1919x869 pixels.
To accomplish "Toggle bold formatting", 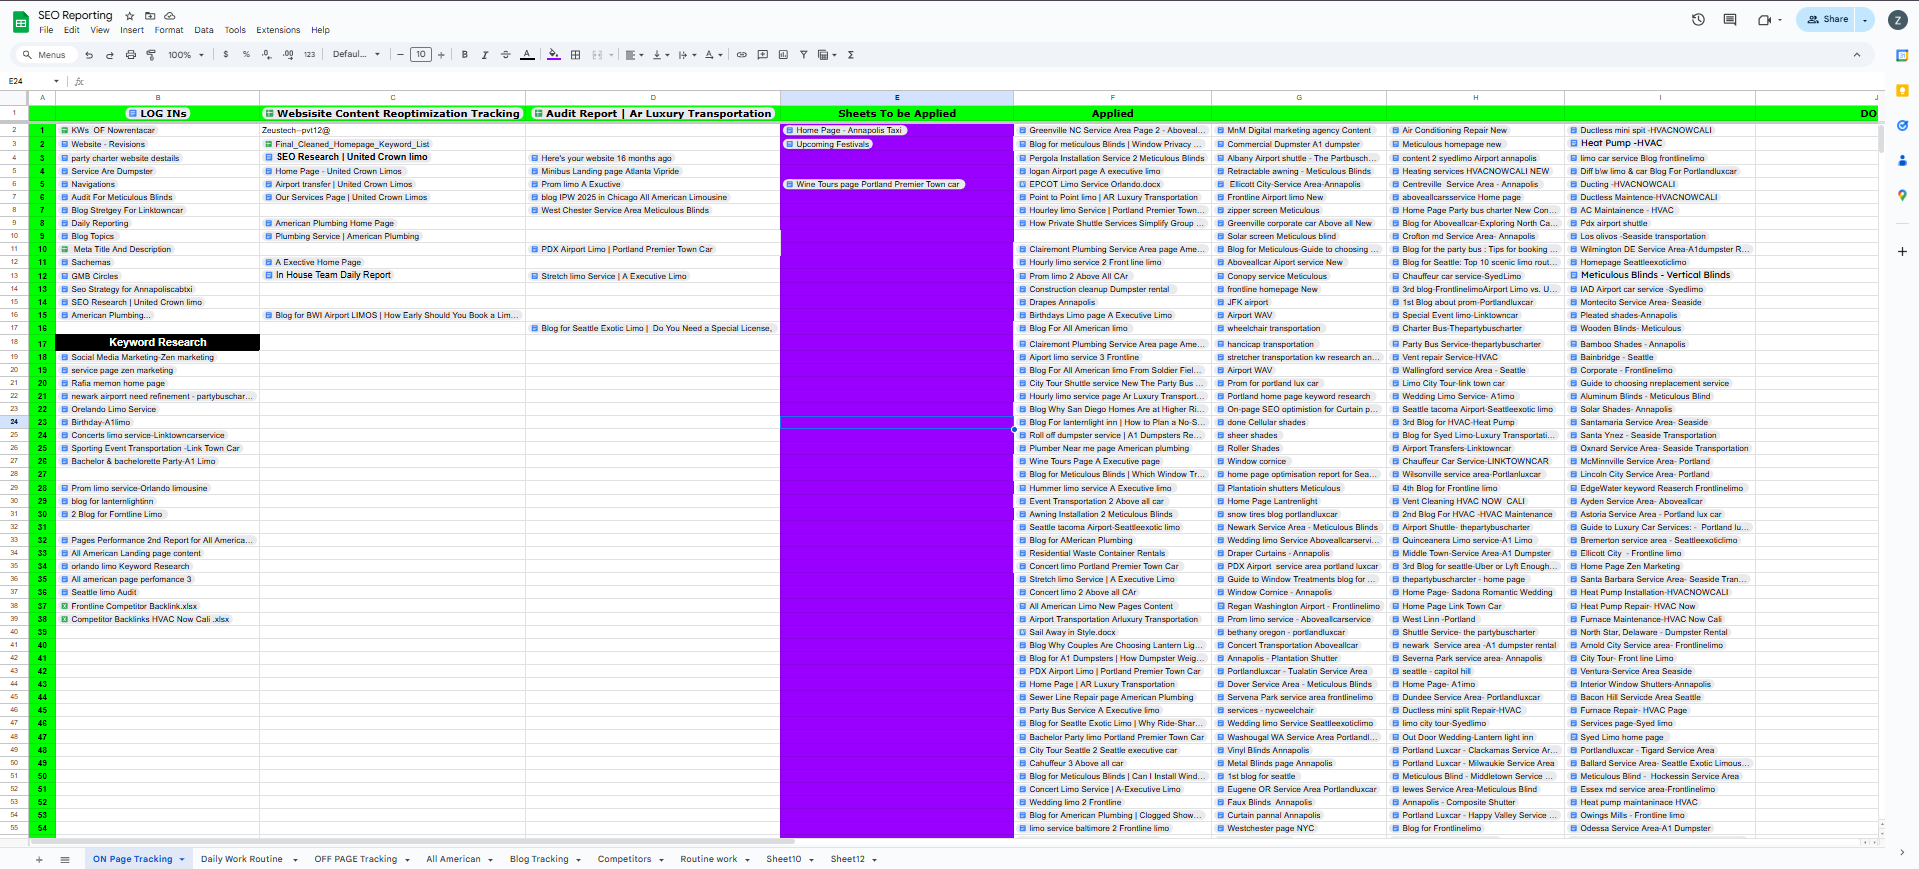I will (464, 55).
